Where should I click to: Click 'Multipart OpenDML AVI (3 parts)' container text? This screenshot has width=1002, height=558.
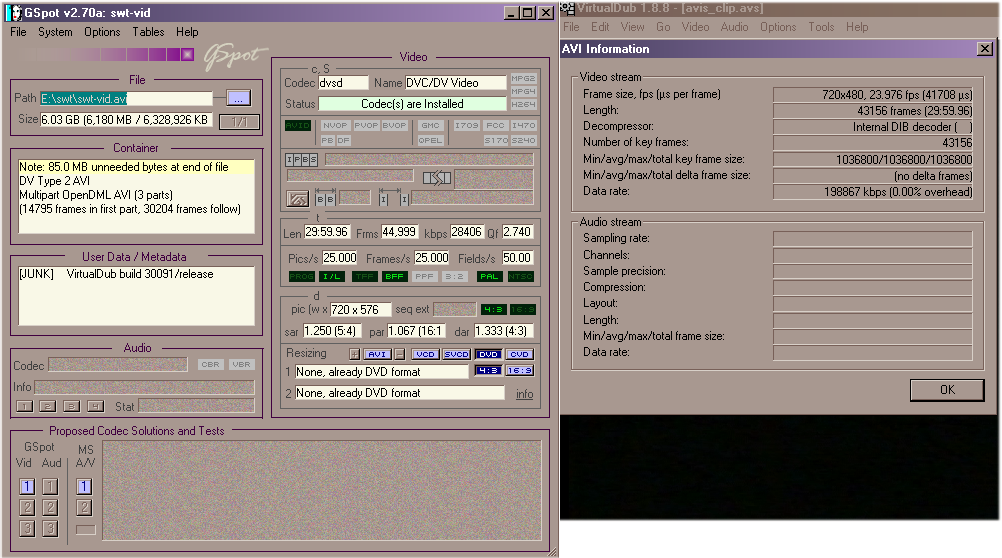[x=96, y=195]
